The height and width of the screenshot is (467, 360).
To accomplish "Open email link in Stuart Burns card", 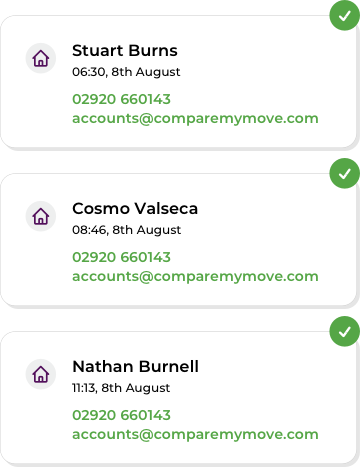I will coord(195,119).
